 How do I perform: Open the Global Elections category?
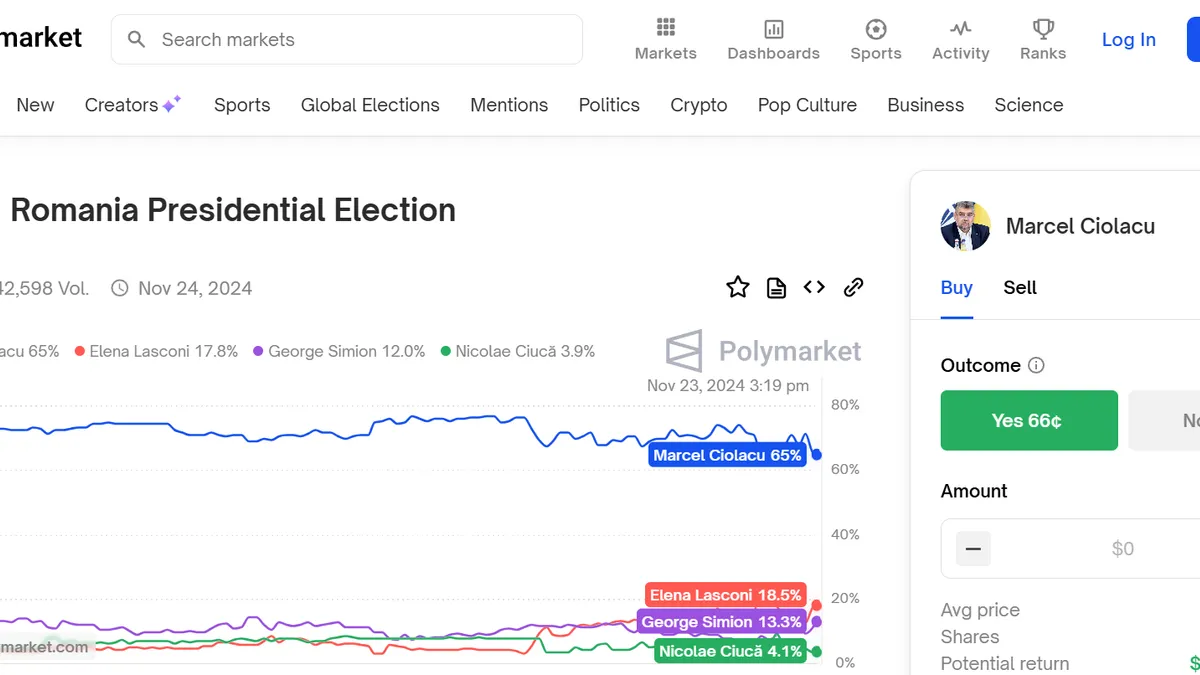click(x=370, y=105)
